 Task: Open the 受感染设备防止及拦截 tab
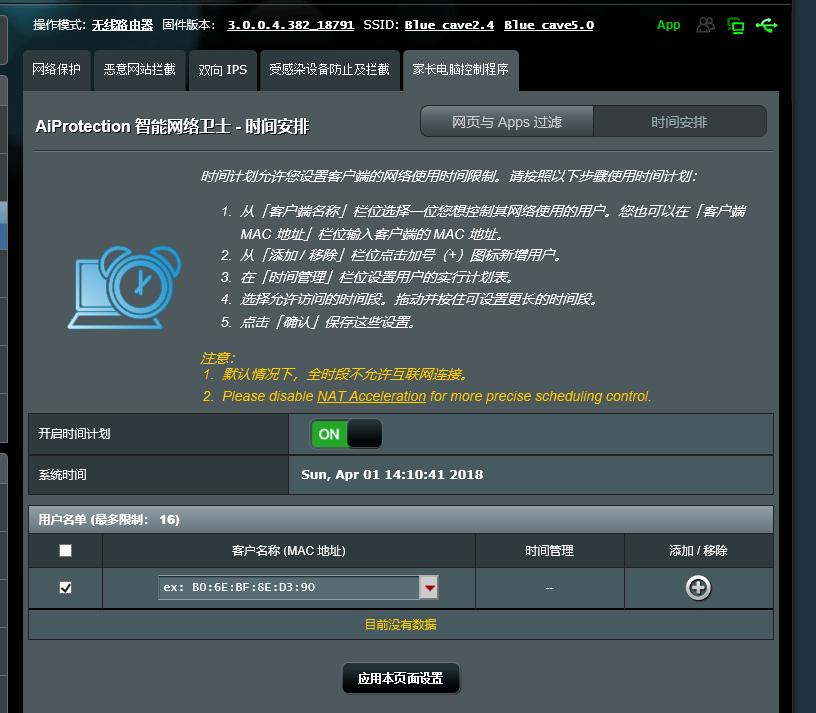[329, 70]
